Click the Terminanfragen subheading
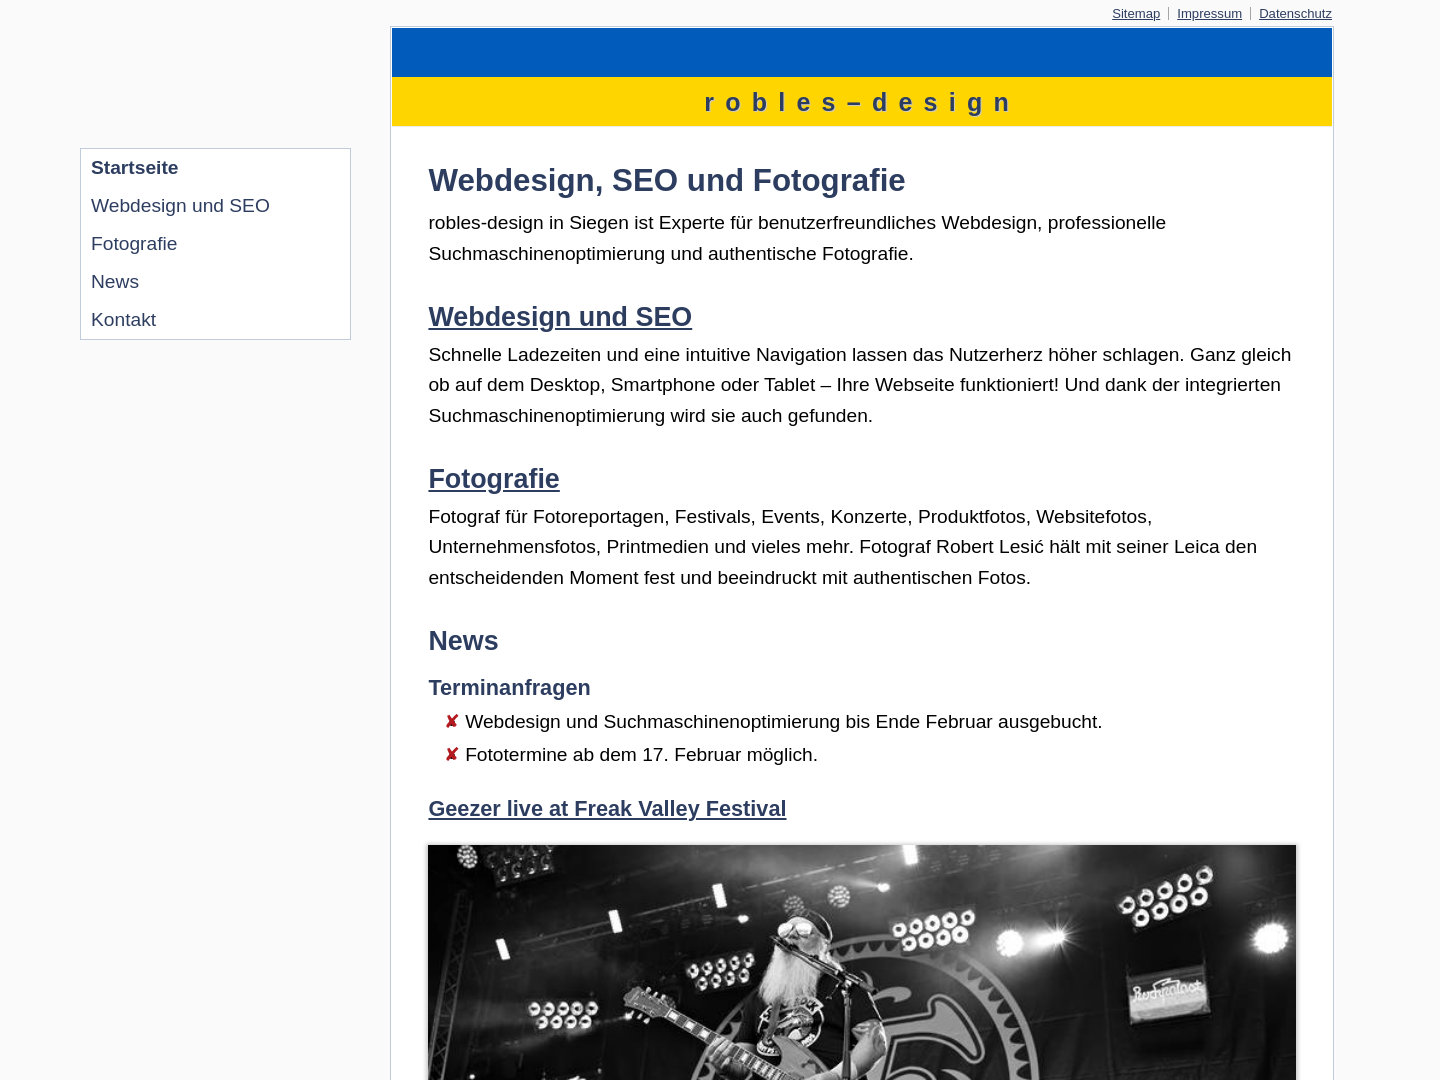Viewport: 1440px width, 1080px height. pyautogui.click(x=509, y=688)
